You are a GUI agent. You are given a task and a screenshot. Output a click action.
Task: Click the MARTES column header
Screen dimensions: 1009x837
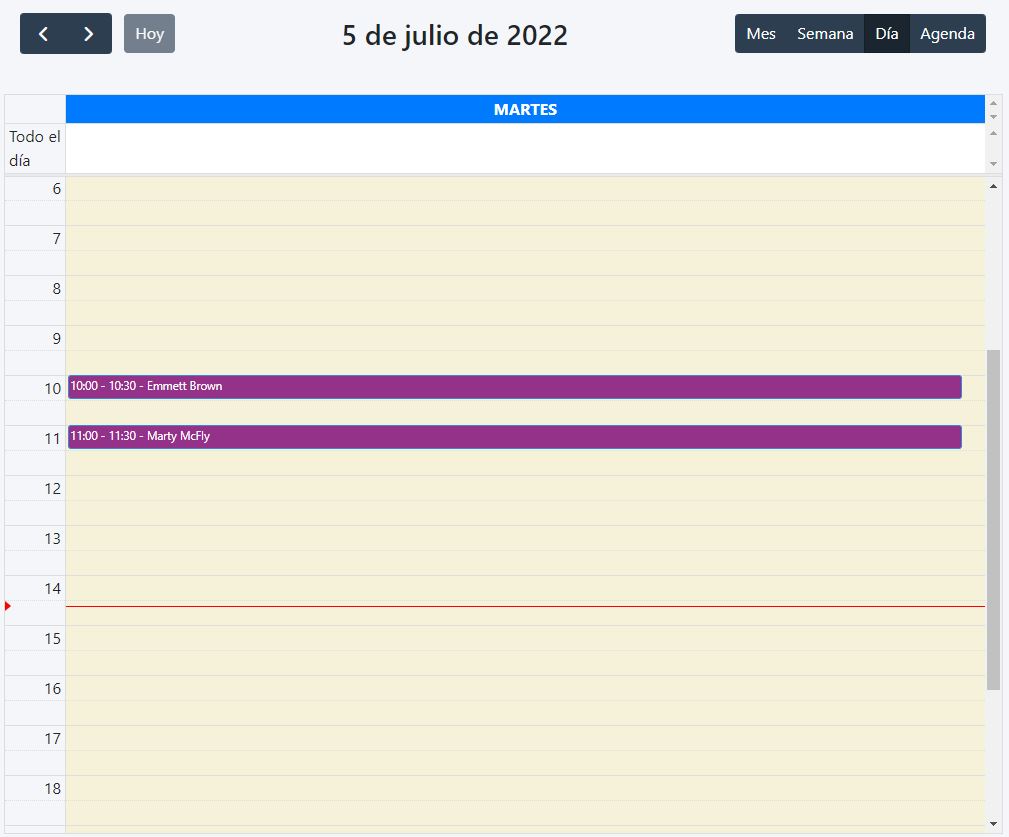point(525,109)
